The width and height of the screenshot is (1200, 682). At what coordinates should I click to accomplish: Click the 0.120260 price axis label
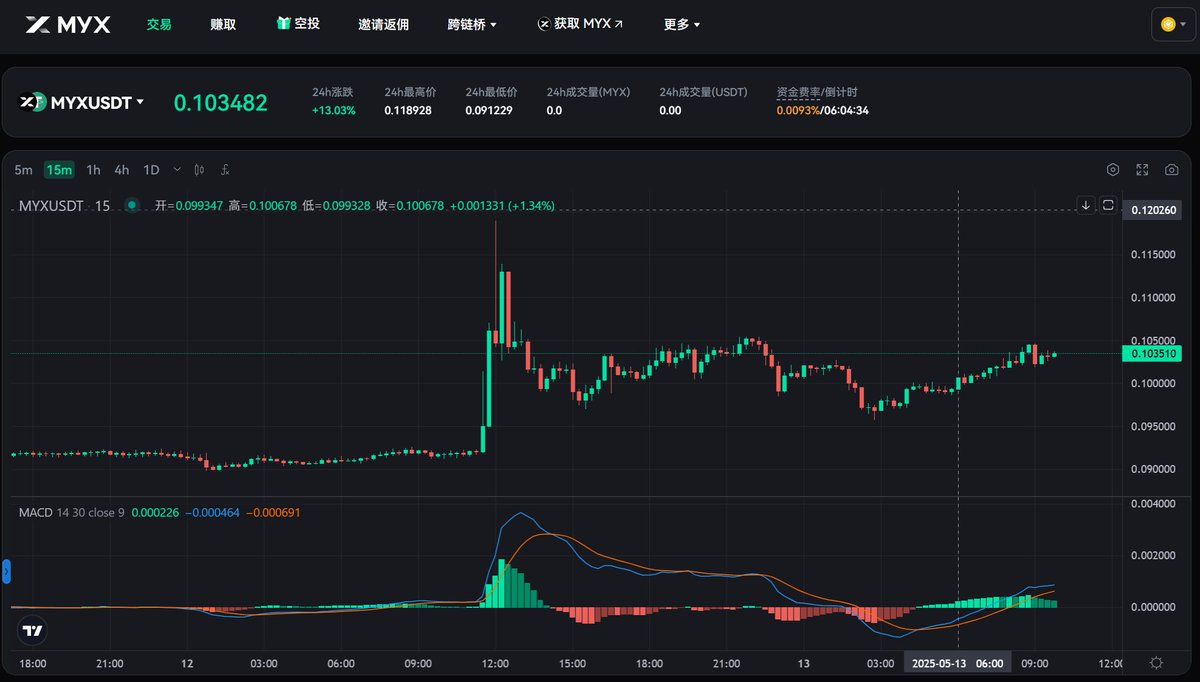[x=1153, y=210]
